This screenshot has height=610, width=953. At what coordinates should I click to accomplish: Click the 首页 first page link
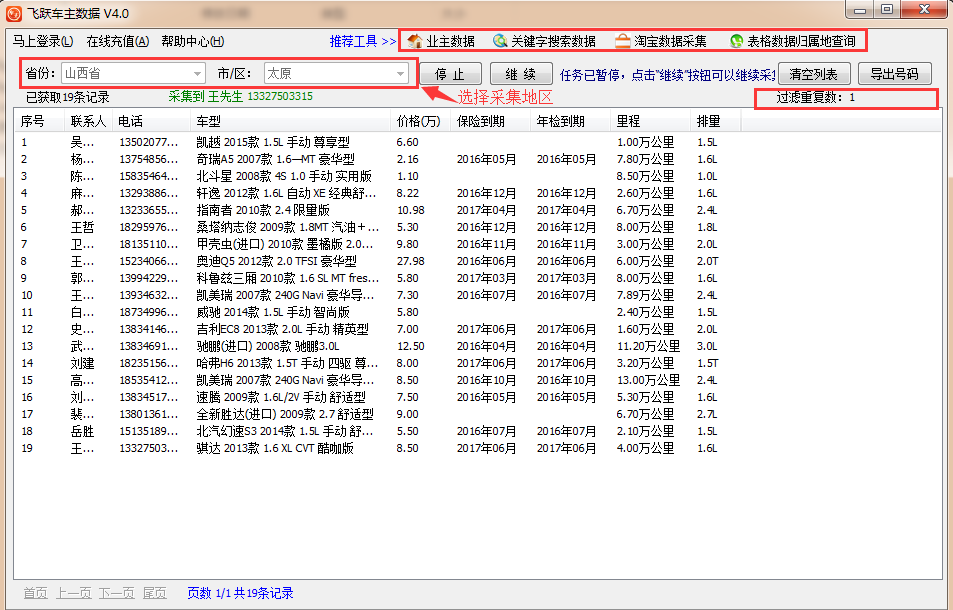pos(35,593)
